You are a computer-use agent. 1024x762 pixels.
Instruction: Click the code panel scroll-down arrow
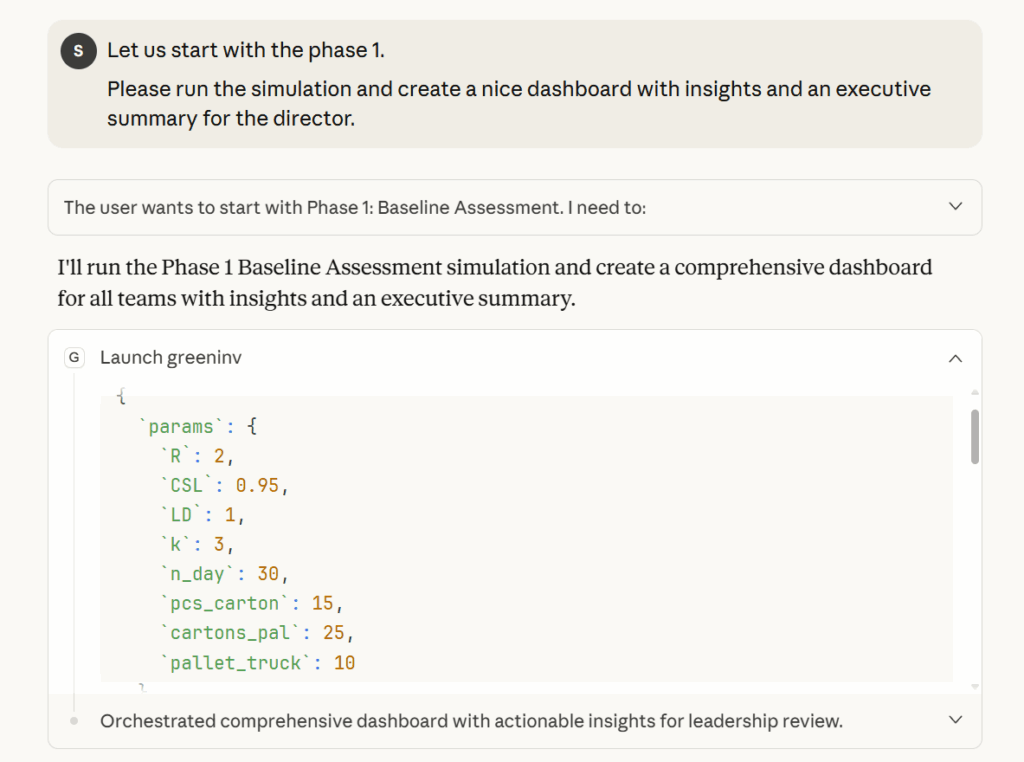coord(975,687)
